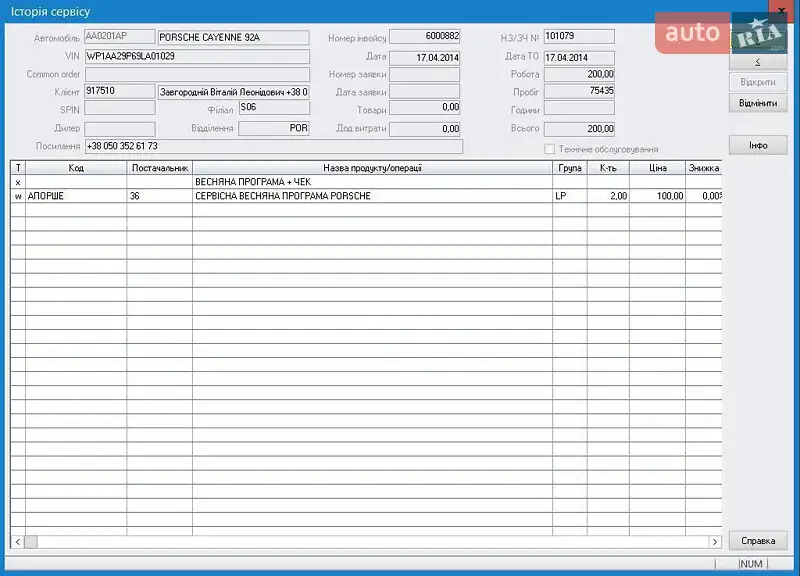Click the Назва продукту/операції column header

point(372,168)
